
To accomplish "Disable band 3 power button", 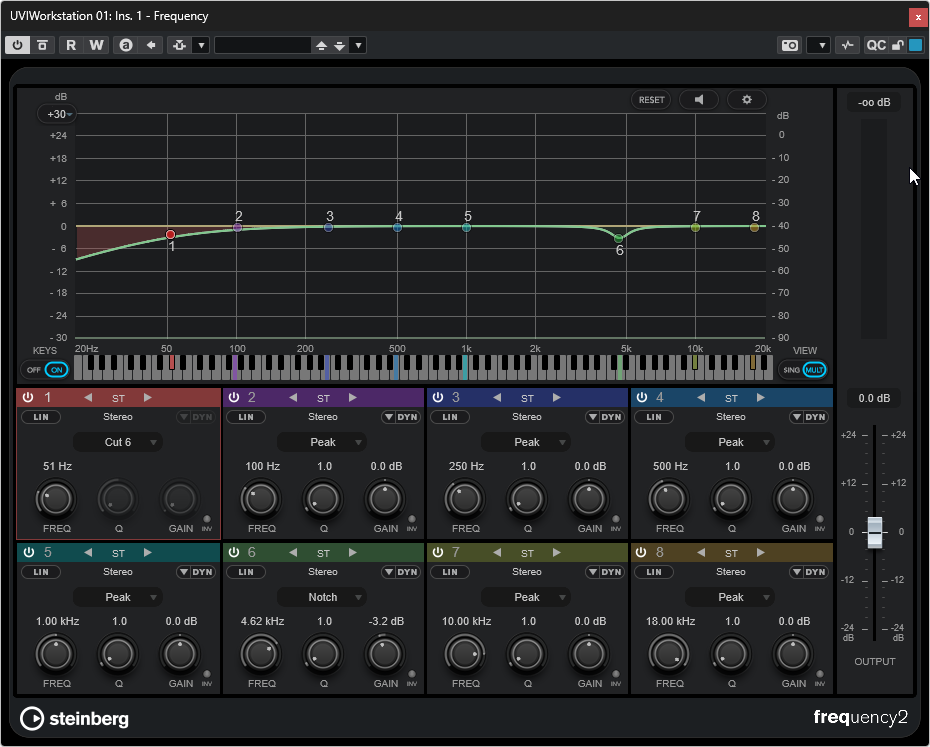I will coord(438,398).
